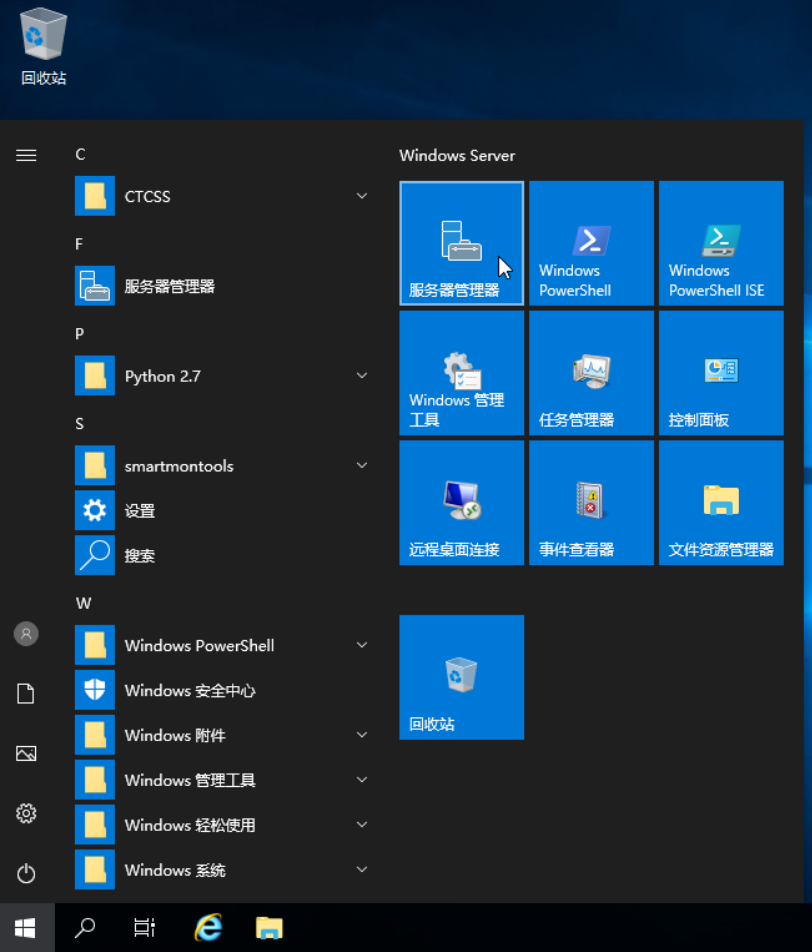Expand the Start menu hamburger button
Viewport: 812px width, 952px height.
click(x=26, y=155)
